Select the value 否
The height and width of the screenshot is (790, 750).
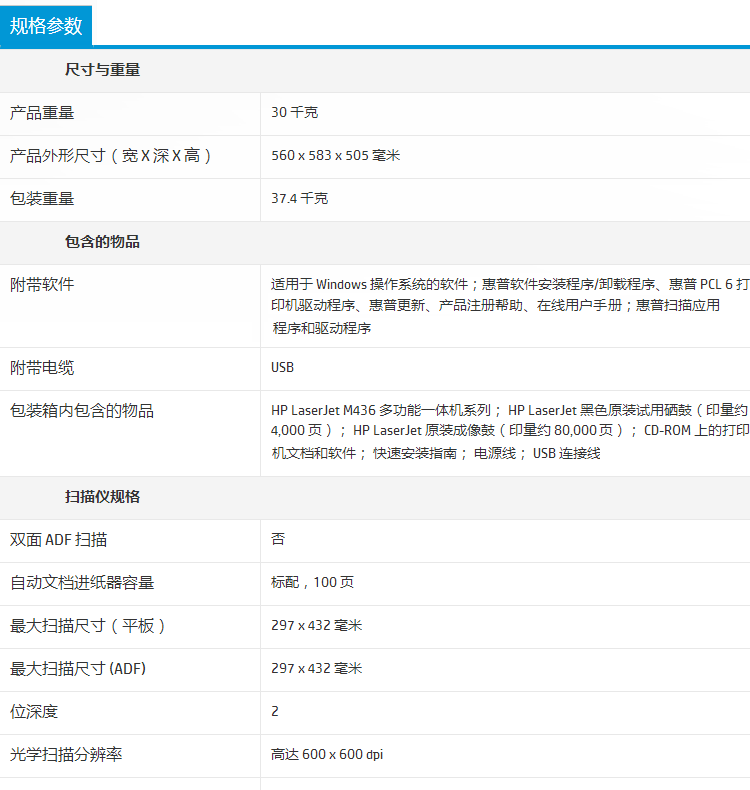(278, 539)
